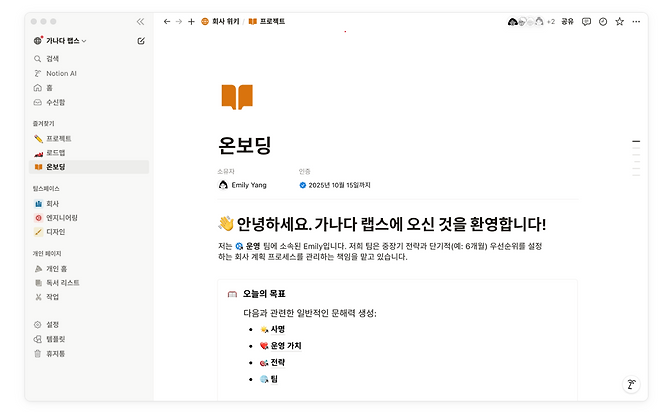Click the new page compose icon
Viewport: 658px width, 412px height.
point(140,41)
